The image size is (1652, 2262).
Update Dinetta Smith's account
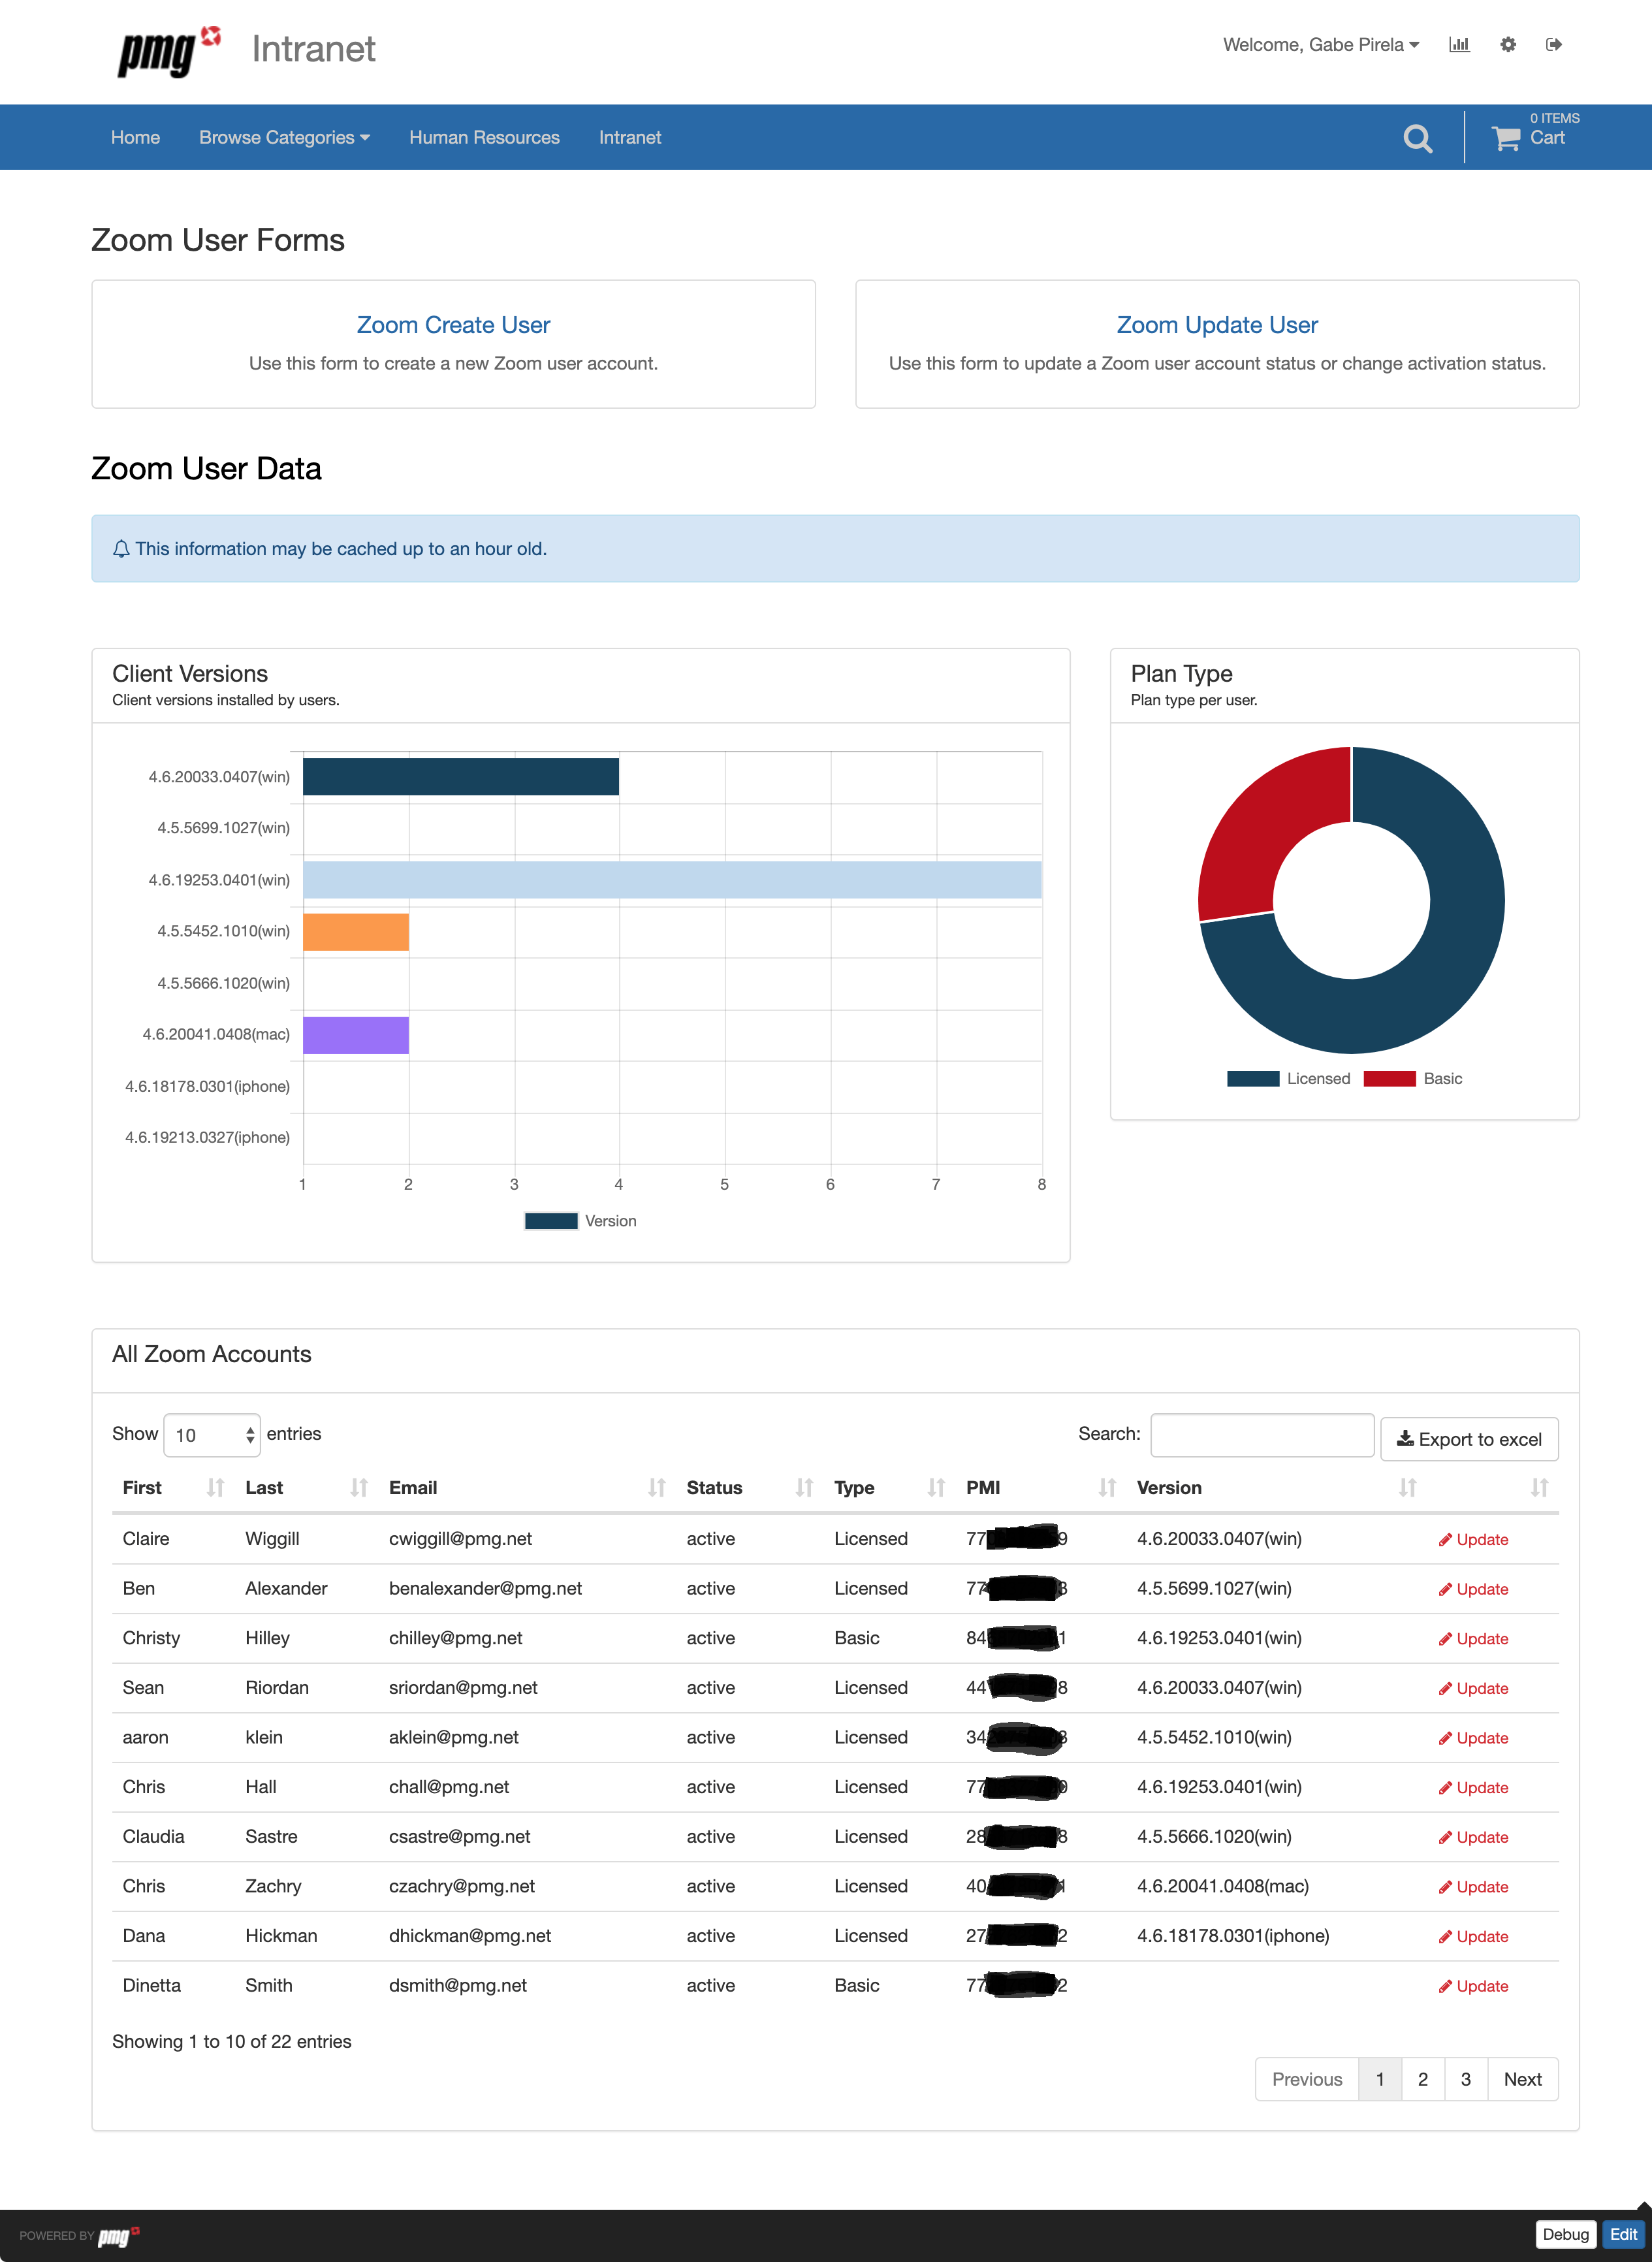pos(1473,1986)
